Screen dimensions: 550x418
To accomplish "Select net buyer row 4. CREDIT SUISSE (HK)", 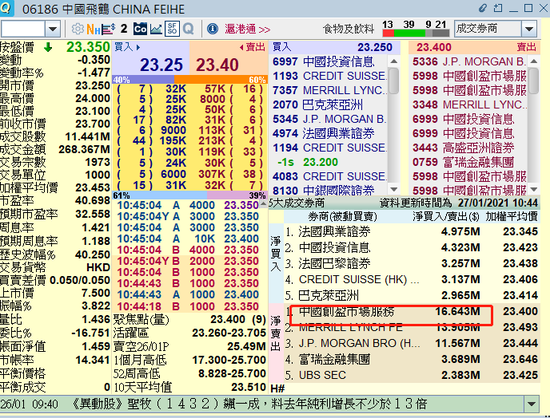I will (411, 279).
